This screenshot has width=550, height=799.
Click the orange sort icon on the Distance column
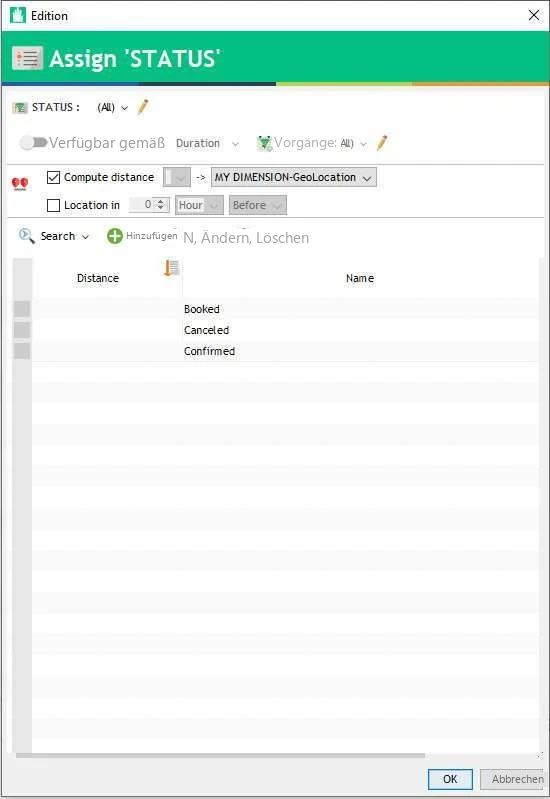[x=172, y=268]
